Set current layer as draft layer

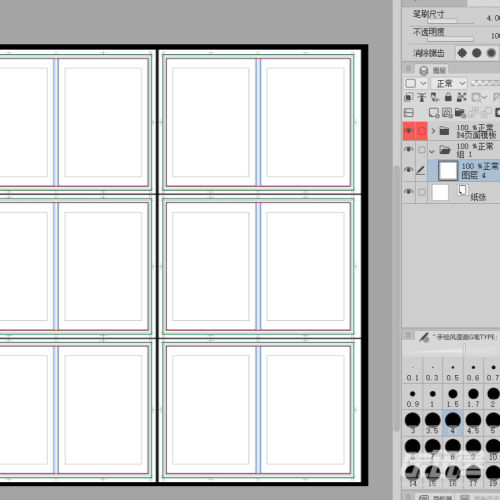click(x=435, y=97)
